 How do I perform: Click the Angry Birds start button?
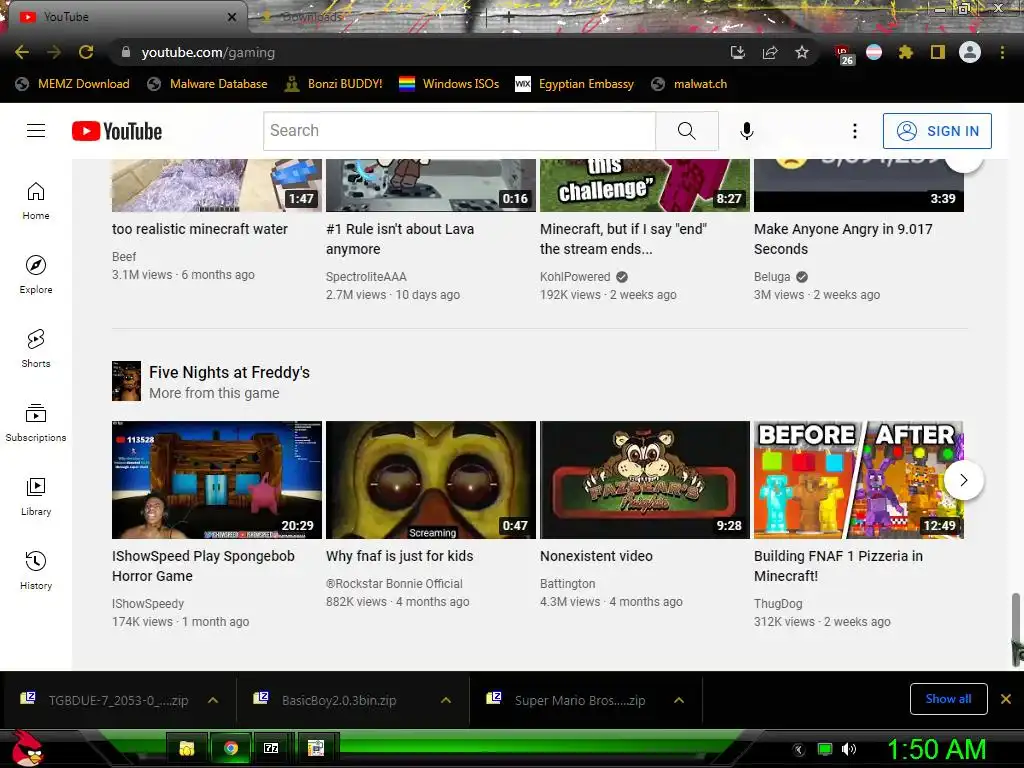coord(27,748)
